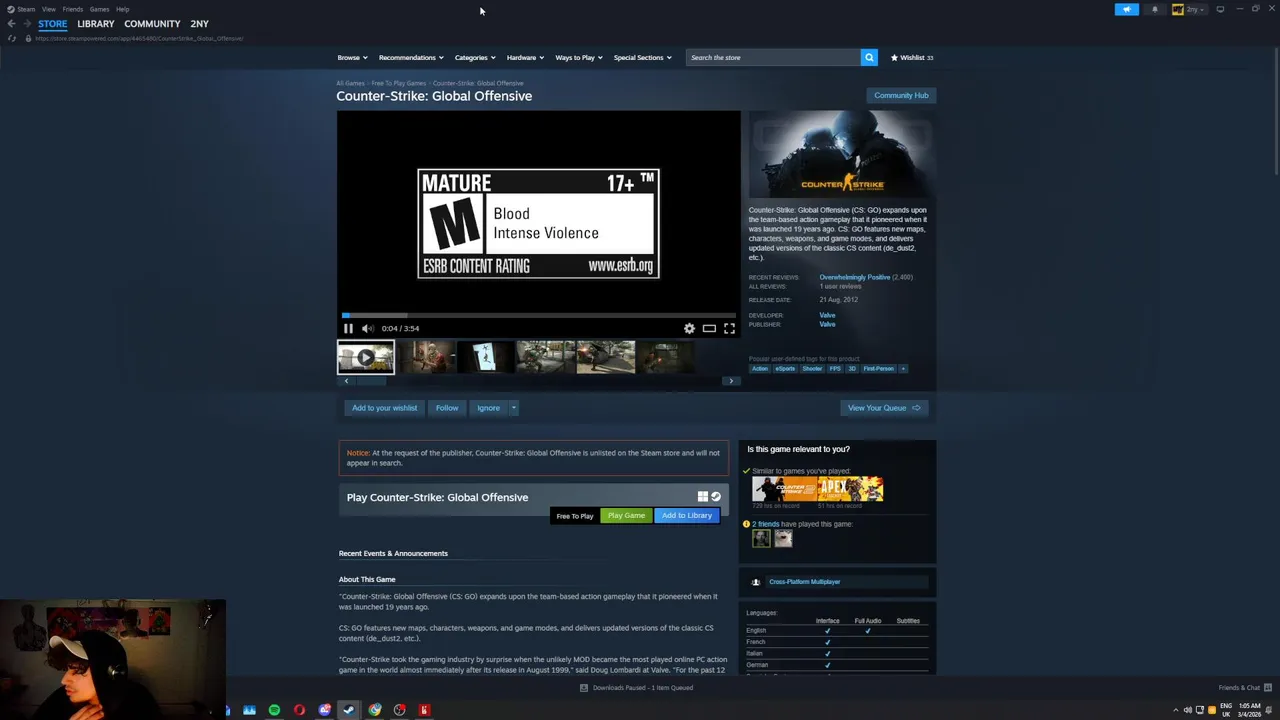Open Spotify from the taskbar
The image size is (1280, 720).
coord(274,710)
